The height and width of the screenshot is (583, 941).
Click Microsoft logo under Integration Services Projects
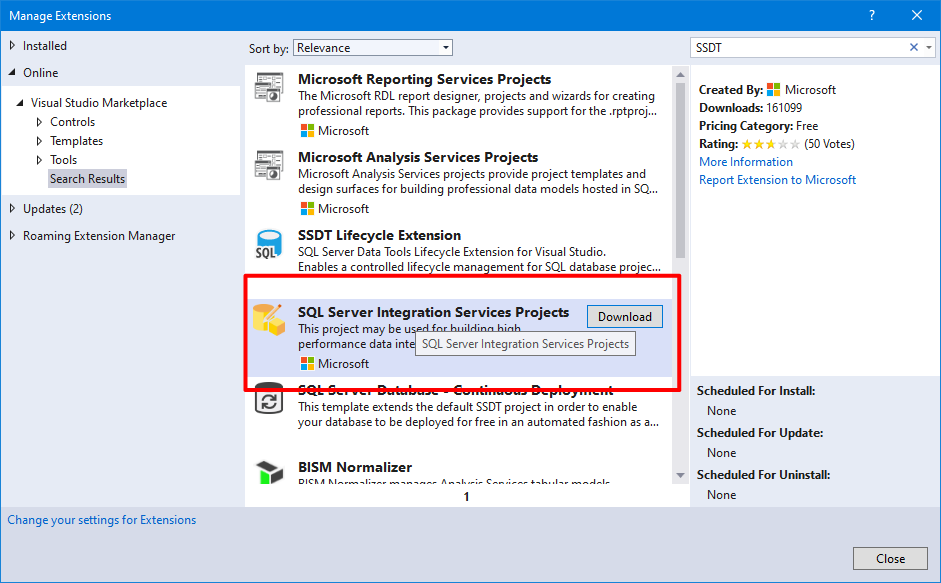click(x=307, y=364)
